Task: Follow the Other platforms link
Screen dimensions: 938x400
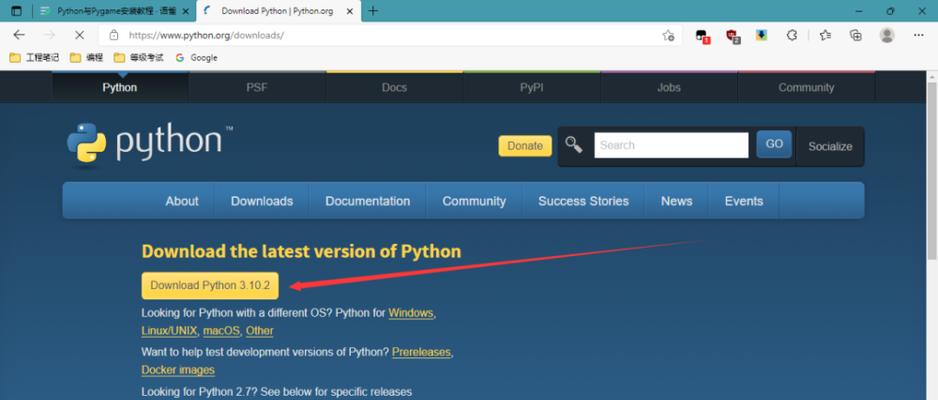Action: (260, 331)
